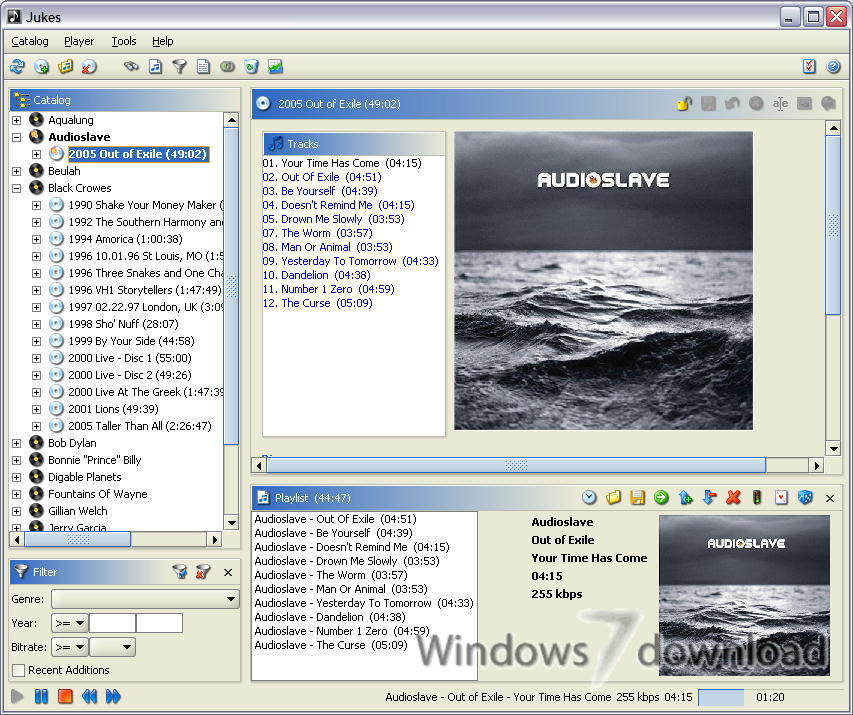Viewport: 853px width, 715px height.
Task: Select '2001 Lions (49:39)' in catalog
Action: [113, 409]
